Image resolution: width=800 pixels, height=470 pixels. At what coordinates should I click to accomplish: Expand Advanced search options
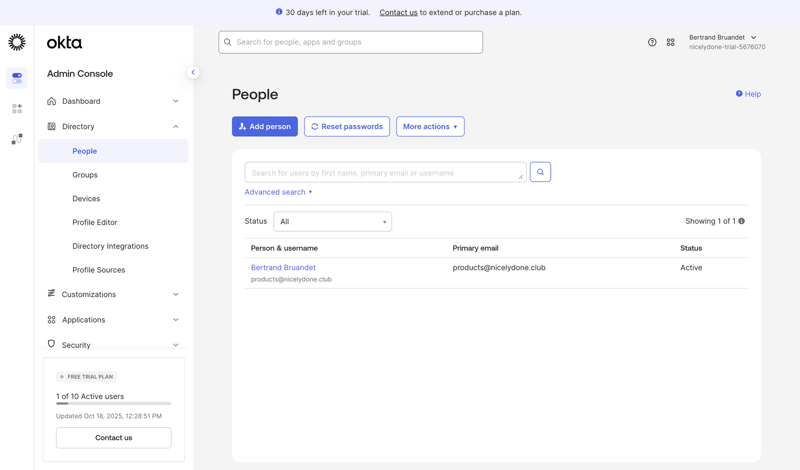[278, 192]
